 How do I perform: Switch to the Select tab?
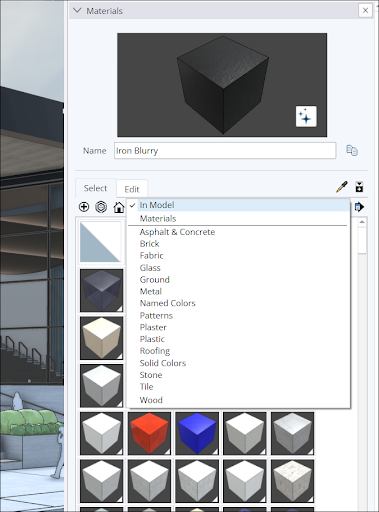coord(95,188)
